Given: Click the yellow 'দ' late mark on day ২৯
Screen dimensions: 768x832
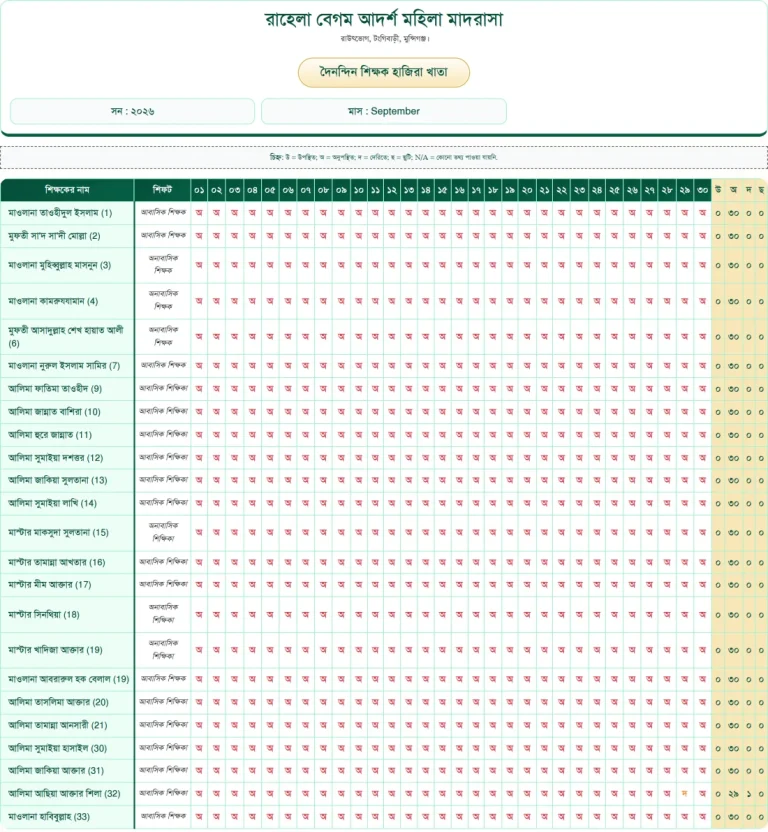Looking at the screenshot, I should point(685,793).
